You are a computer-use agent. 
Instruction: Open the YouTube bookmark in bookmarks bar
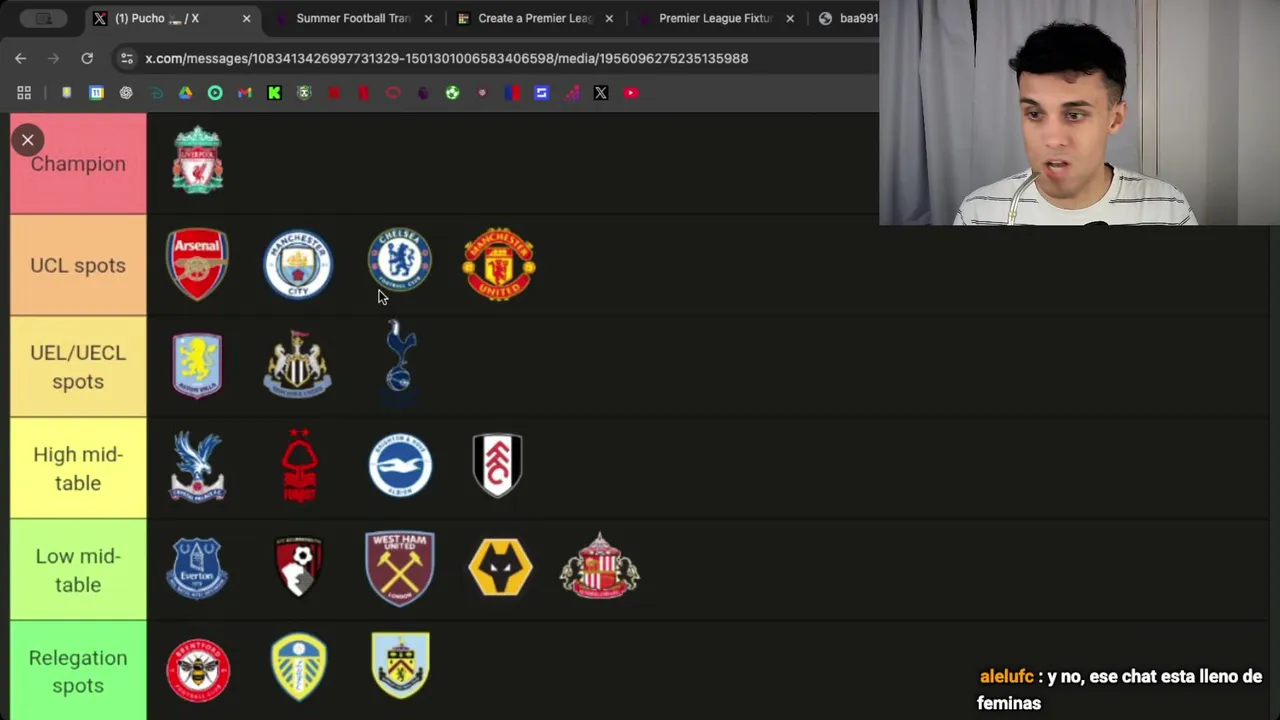[631, 93]
